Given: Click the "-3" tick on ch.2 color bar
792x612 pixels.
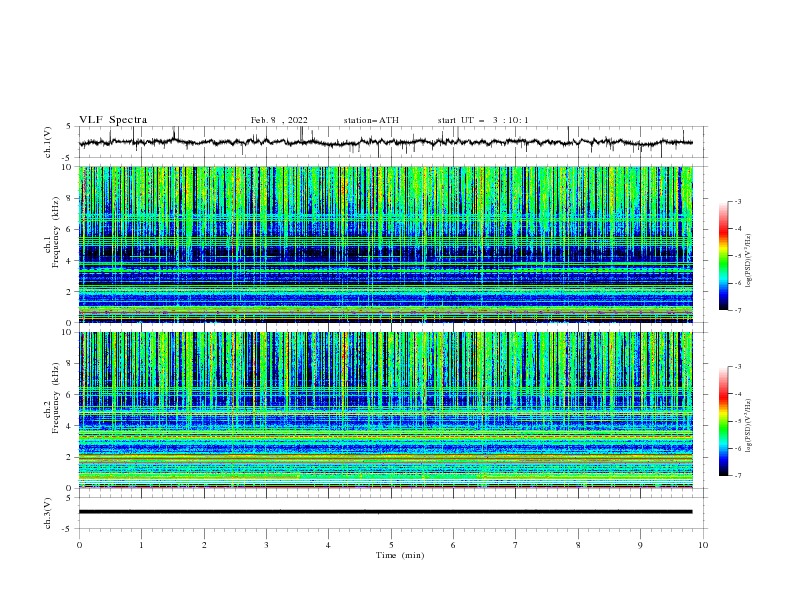Looking at the screenshot, I should point(738,367).
